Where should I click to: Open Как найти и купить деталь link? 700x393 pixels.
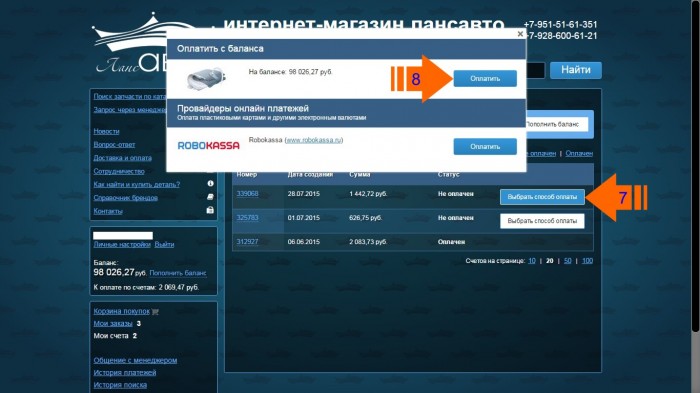(137, 184)
